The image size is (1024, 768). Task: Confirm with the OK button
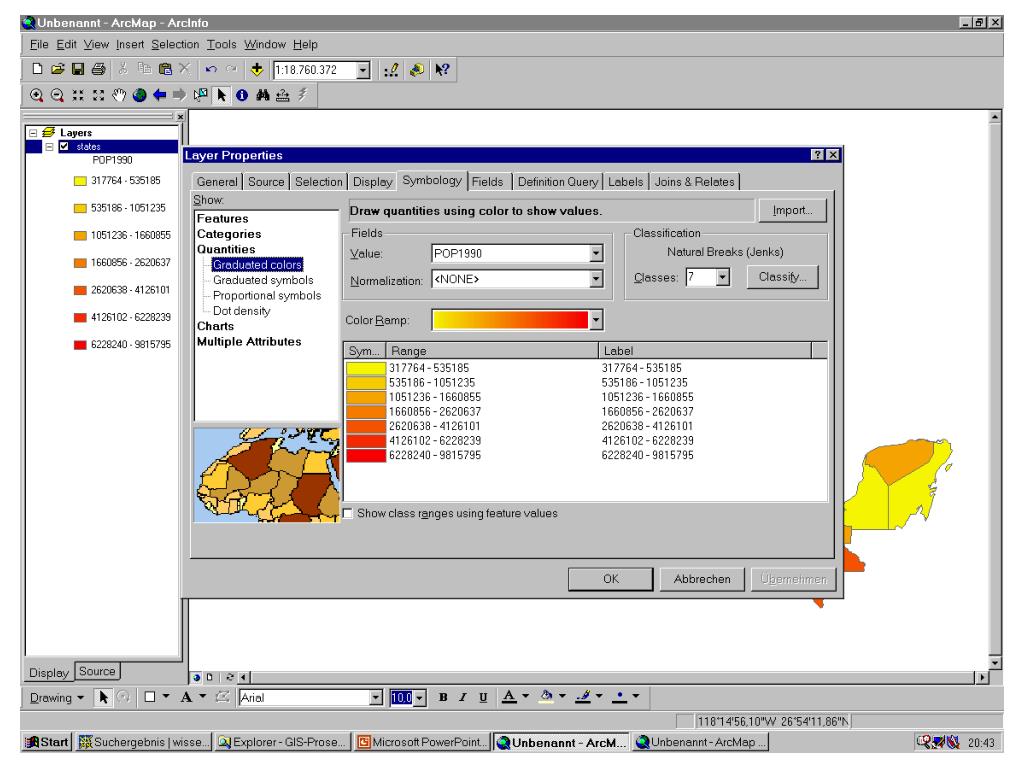611,579
